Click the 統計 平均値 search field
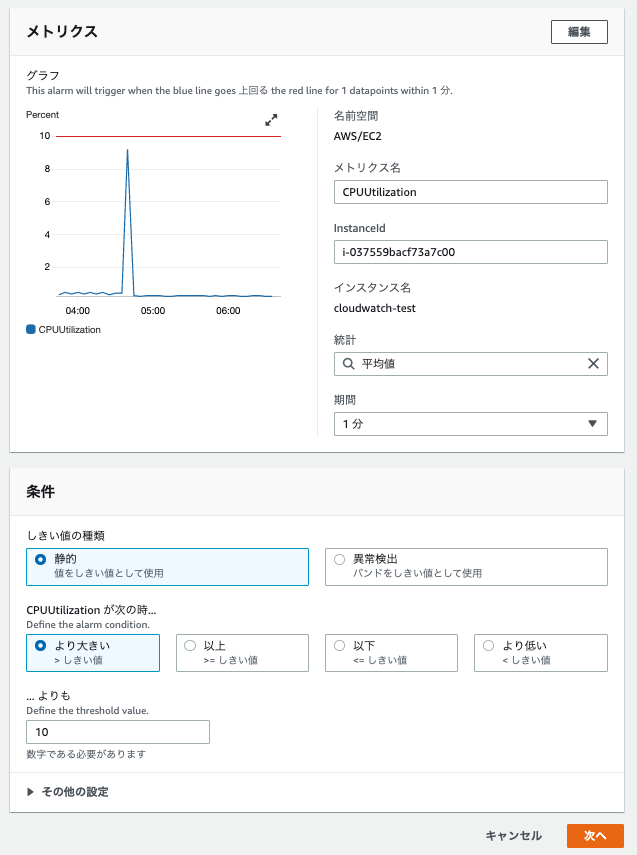The image size is (637, 855). 471,364
